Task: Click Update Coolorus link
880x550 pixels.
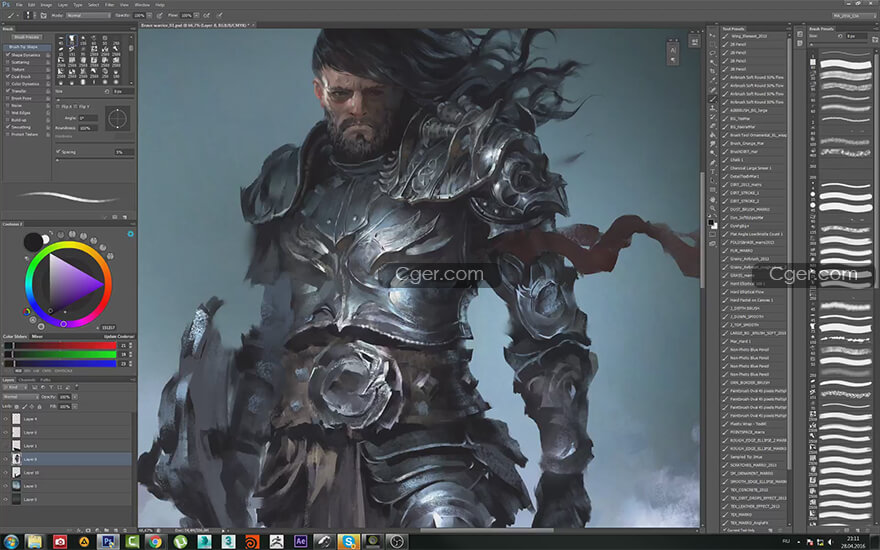Action: [x=119, y=336]
